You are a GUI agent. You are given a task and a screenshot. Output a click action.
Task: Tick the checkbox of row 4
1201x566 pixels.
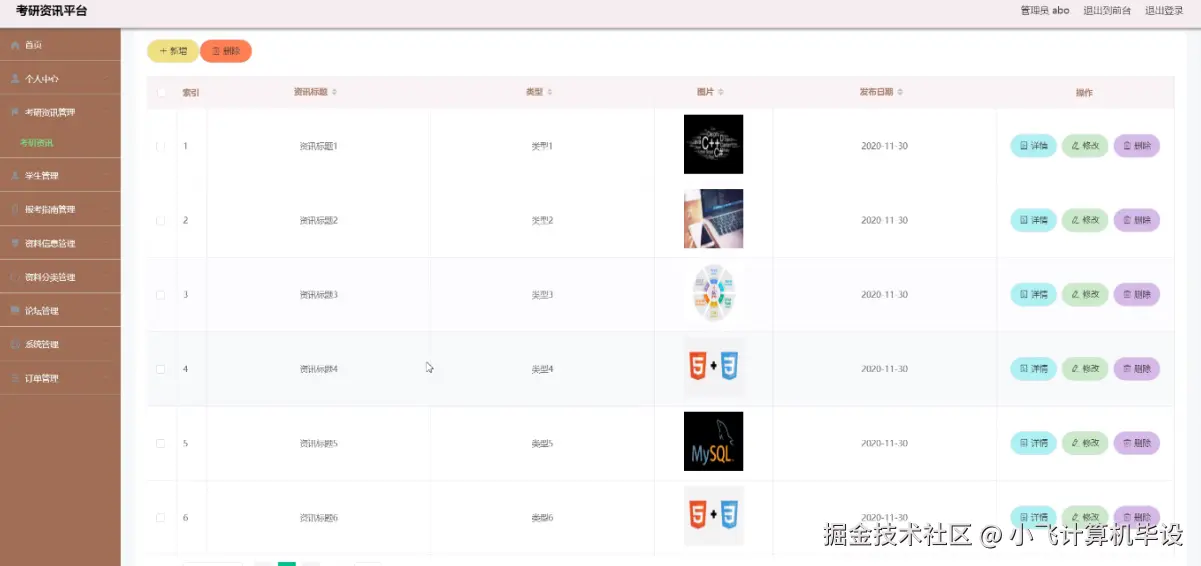click(160, 369)
